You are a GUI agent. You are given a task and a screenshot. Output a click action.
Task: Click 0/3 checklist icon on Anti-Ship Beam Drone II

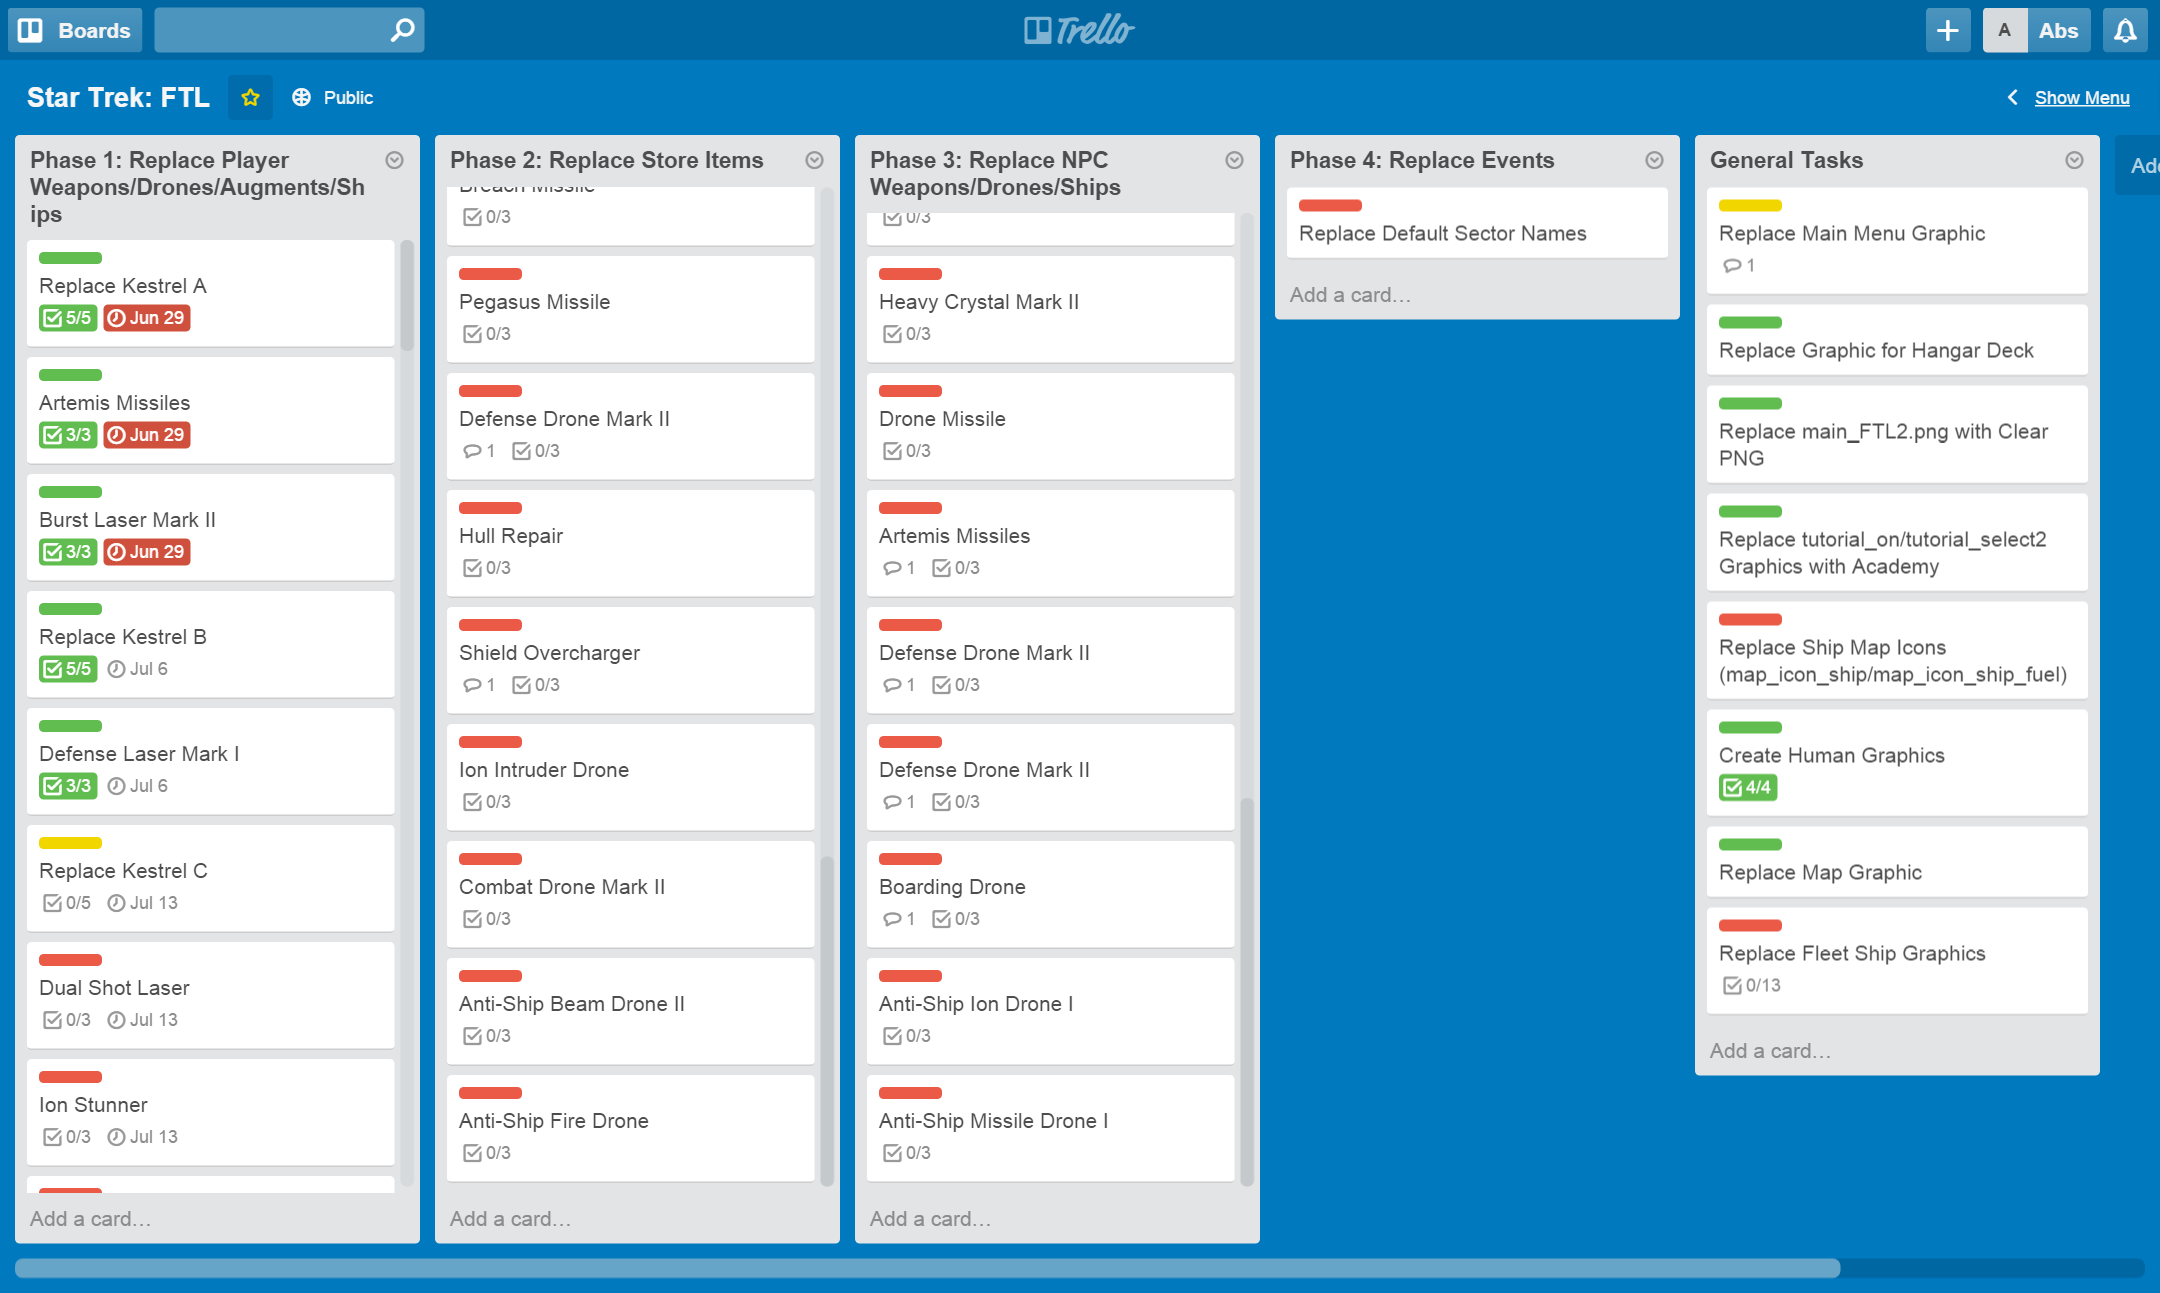[473, 1036]
